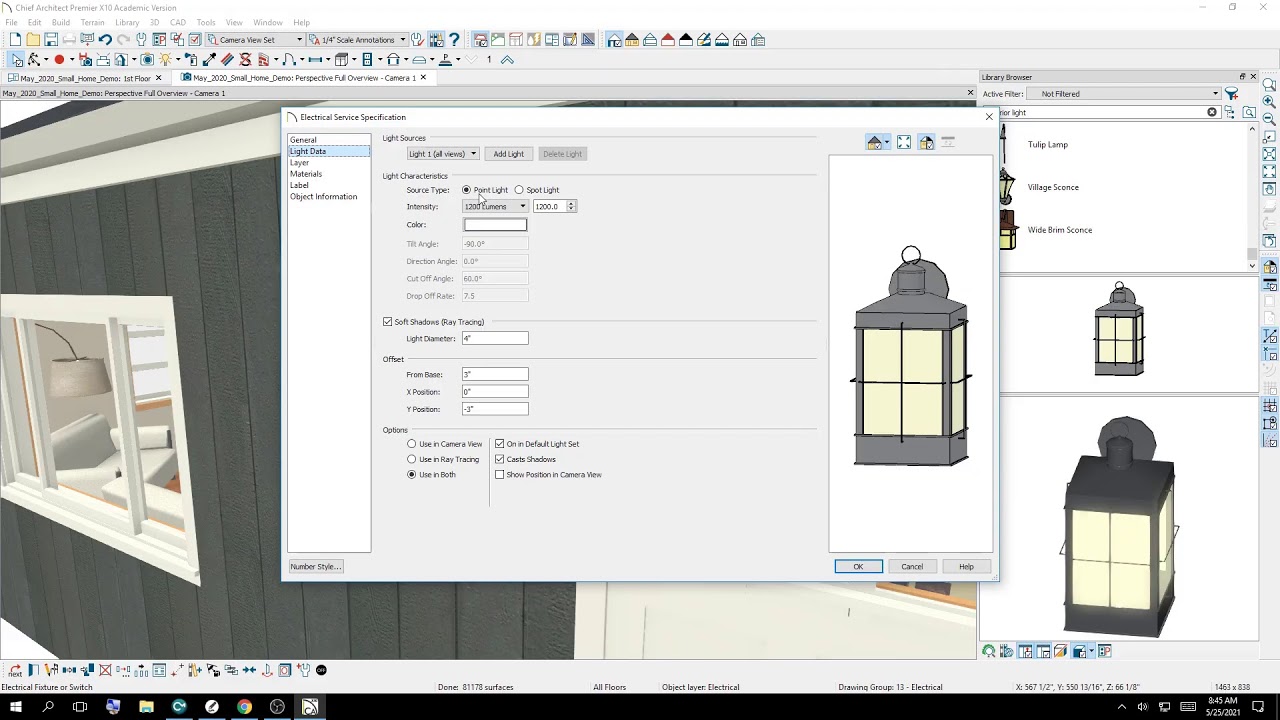Open the Terrain menu
The height and width of the screenshot is (720, 1280).
92,22
